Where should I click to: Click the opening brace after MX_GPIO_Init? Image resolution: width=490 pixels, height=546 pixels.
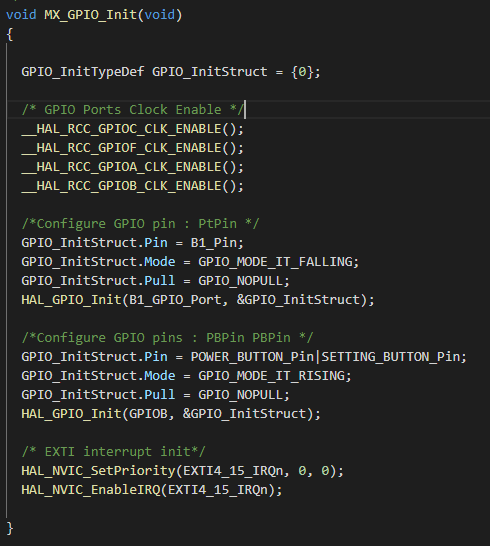[10, 34]
